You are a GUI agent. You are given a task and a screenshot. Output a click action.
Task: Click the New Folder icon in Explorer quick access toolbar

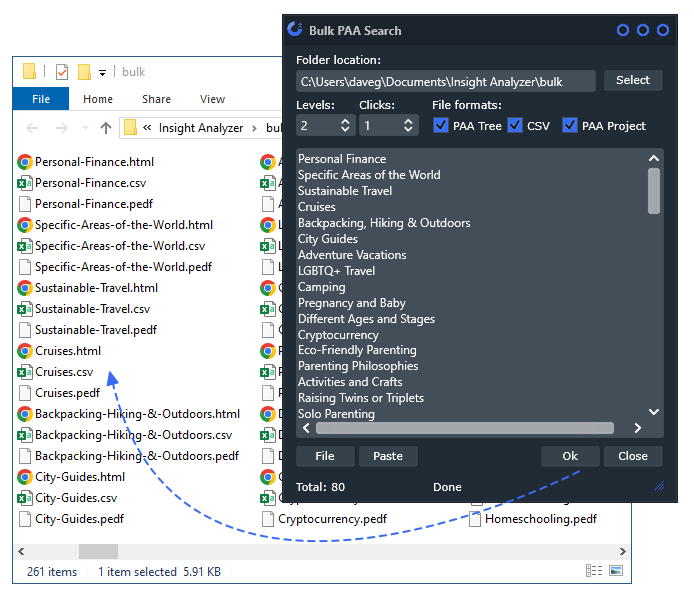84,72
